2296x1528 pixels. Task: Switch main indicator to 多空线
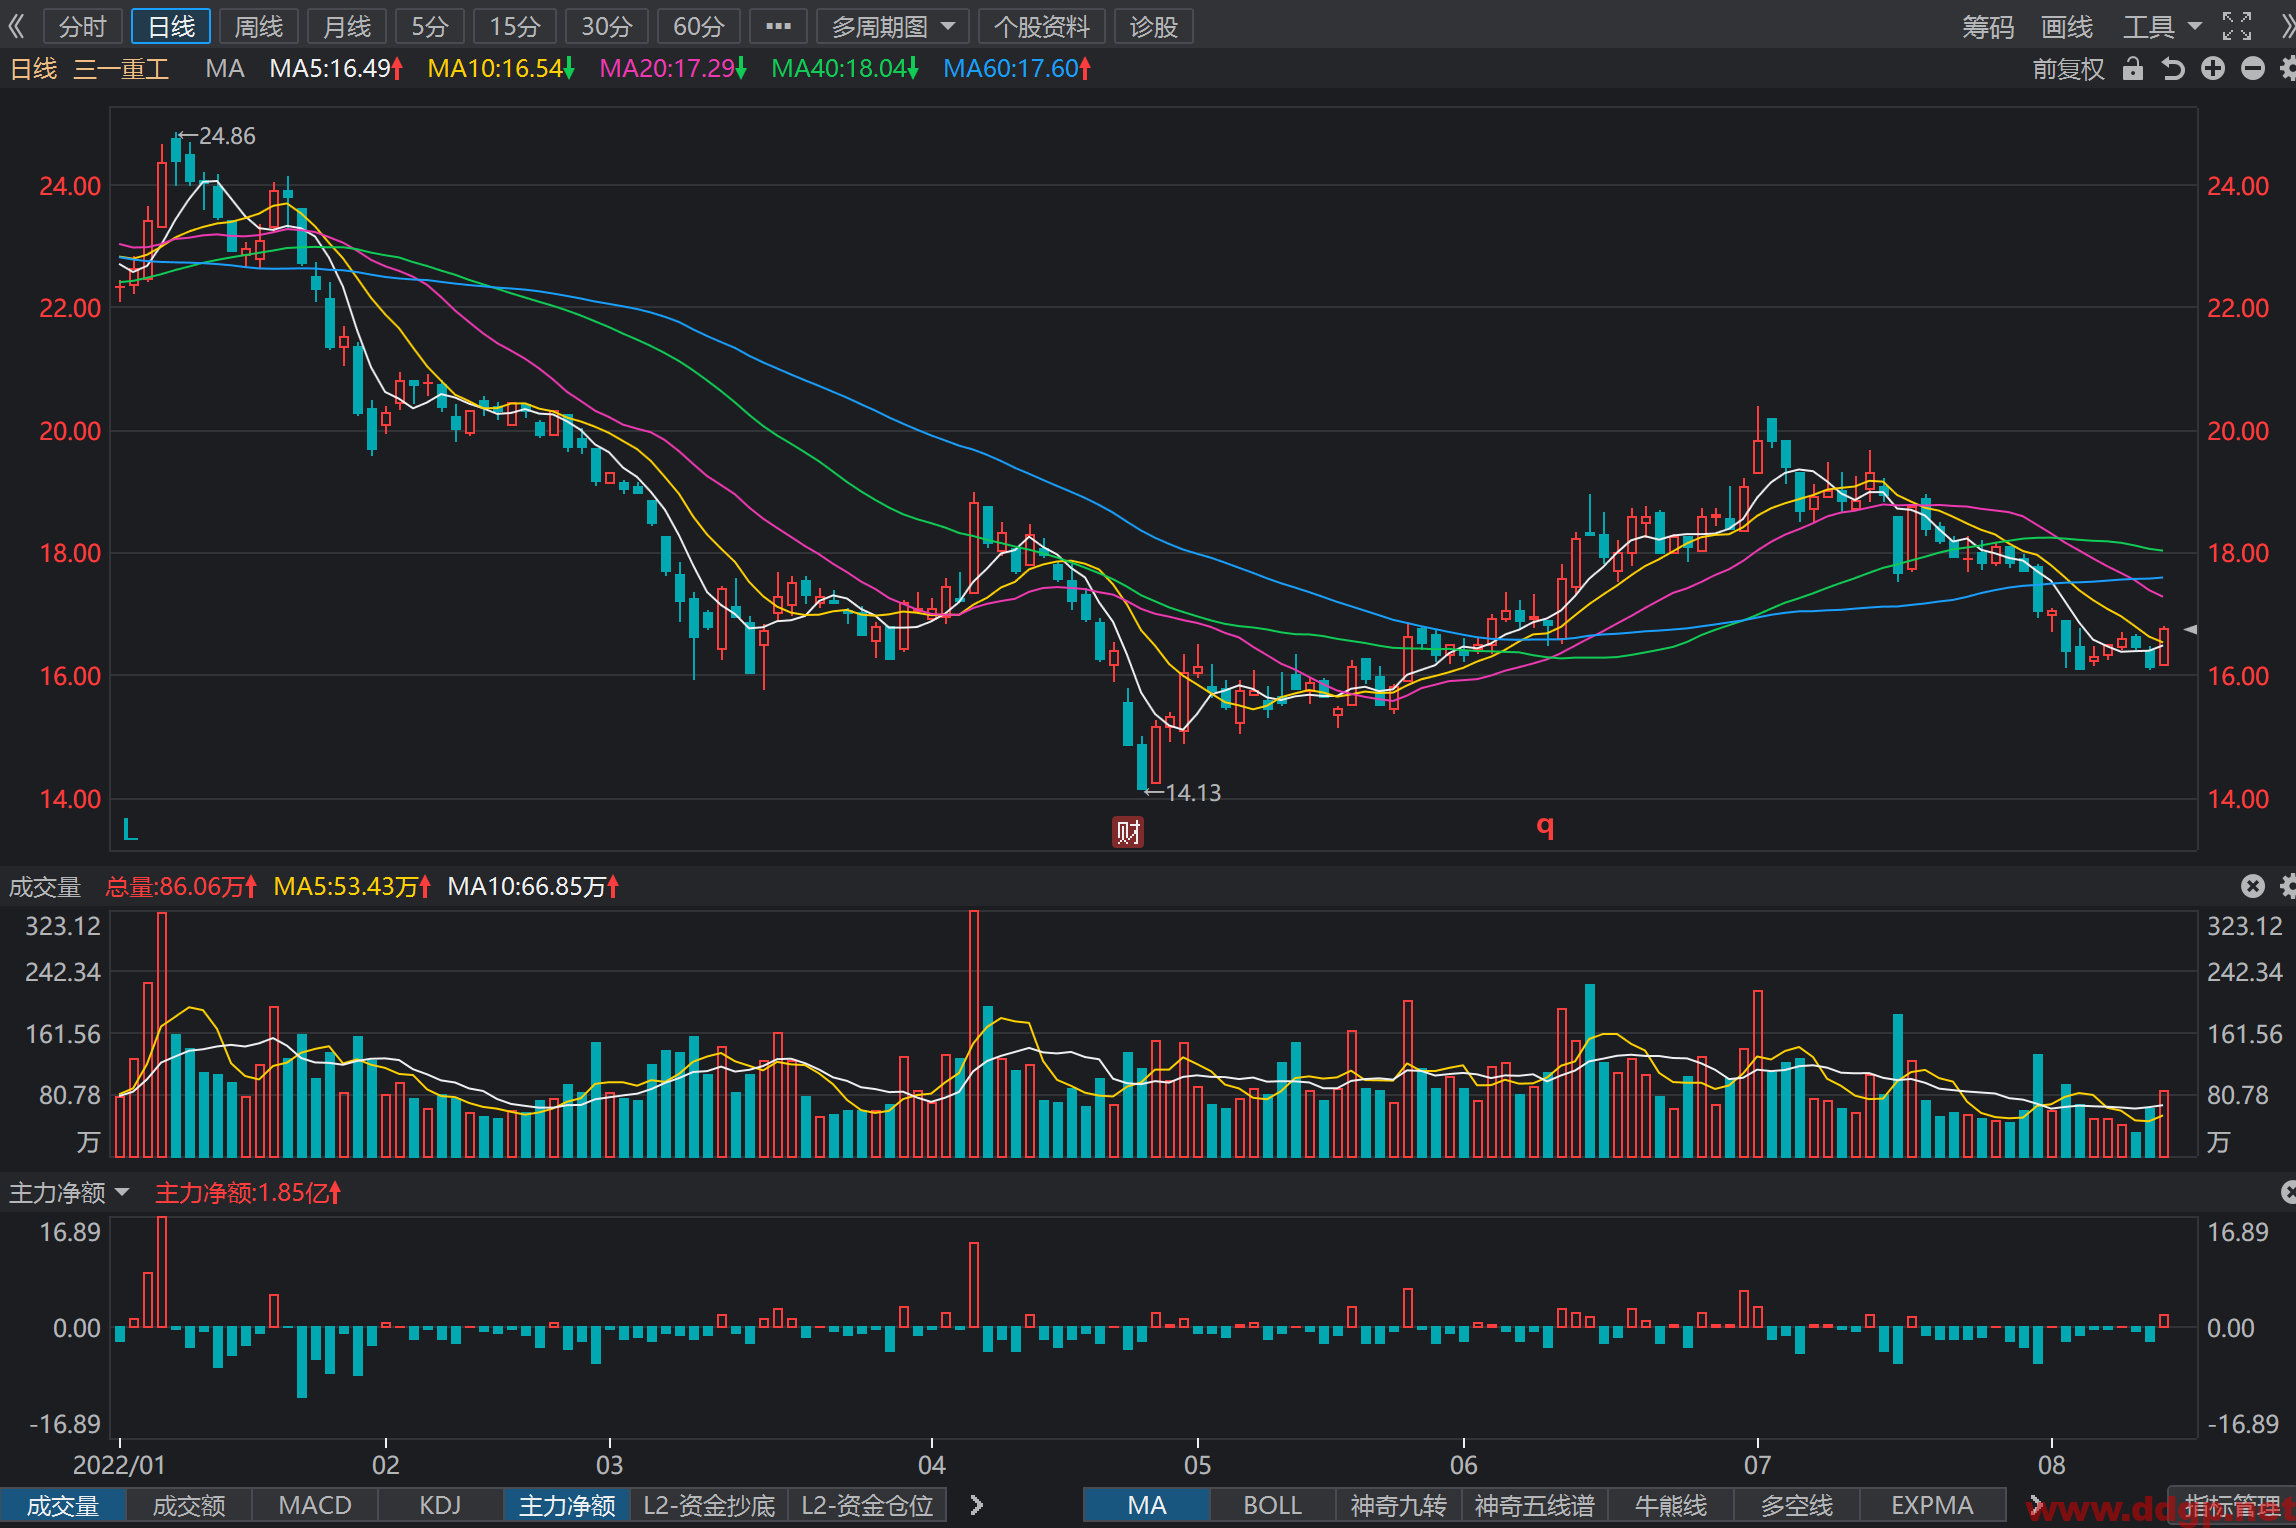pyautogui.click(x=1797, y=1505)
